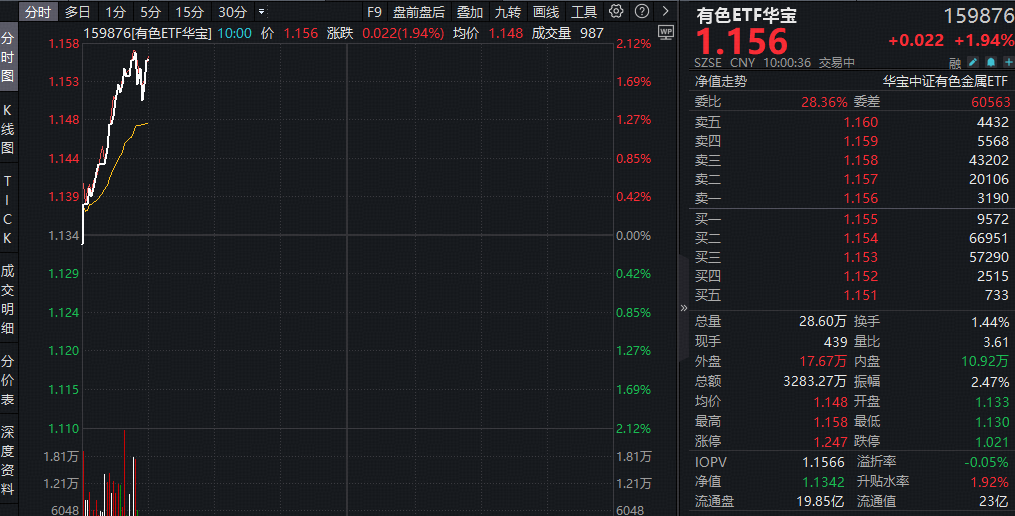Open the more time periods dropdown
This screenshot has width=1015, height=516.
pyautogui.click(x=262, y=12)
